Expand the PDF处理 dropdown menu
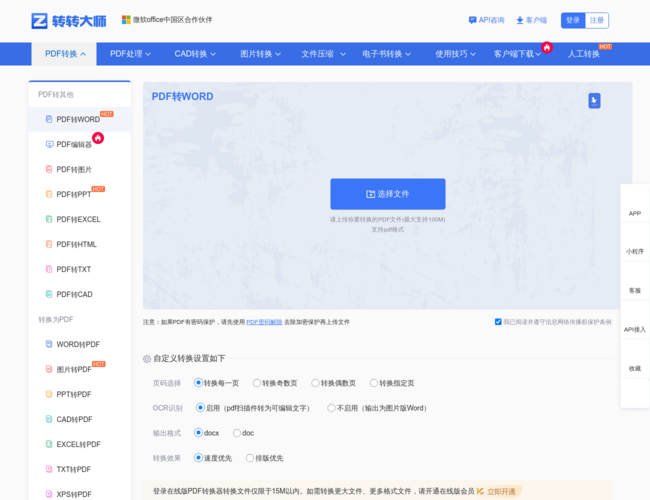The width and height of the screenshot is (650, 500). (131, 54)
